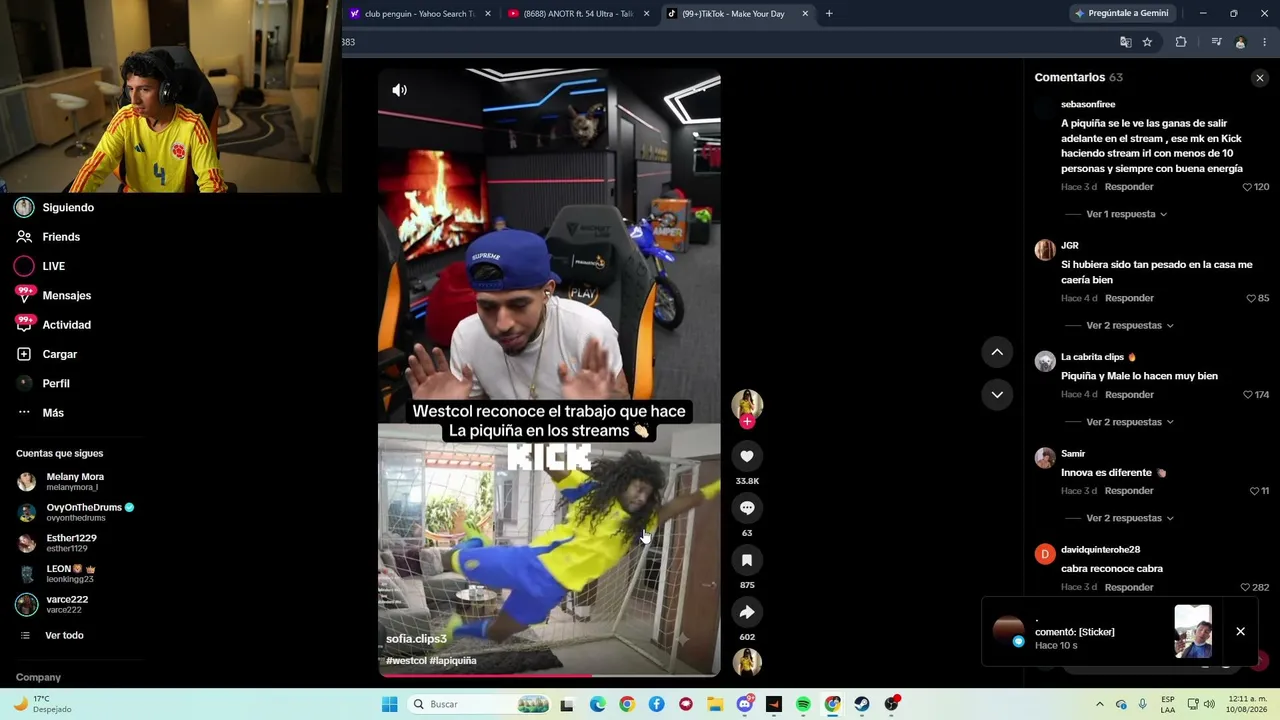1280x720 pixels.
Task: Click the taskbar Buscar search box
Action: pos(480,704)
